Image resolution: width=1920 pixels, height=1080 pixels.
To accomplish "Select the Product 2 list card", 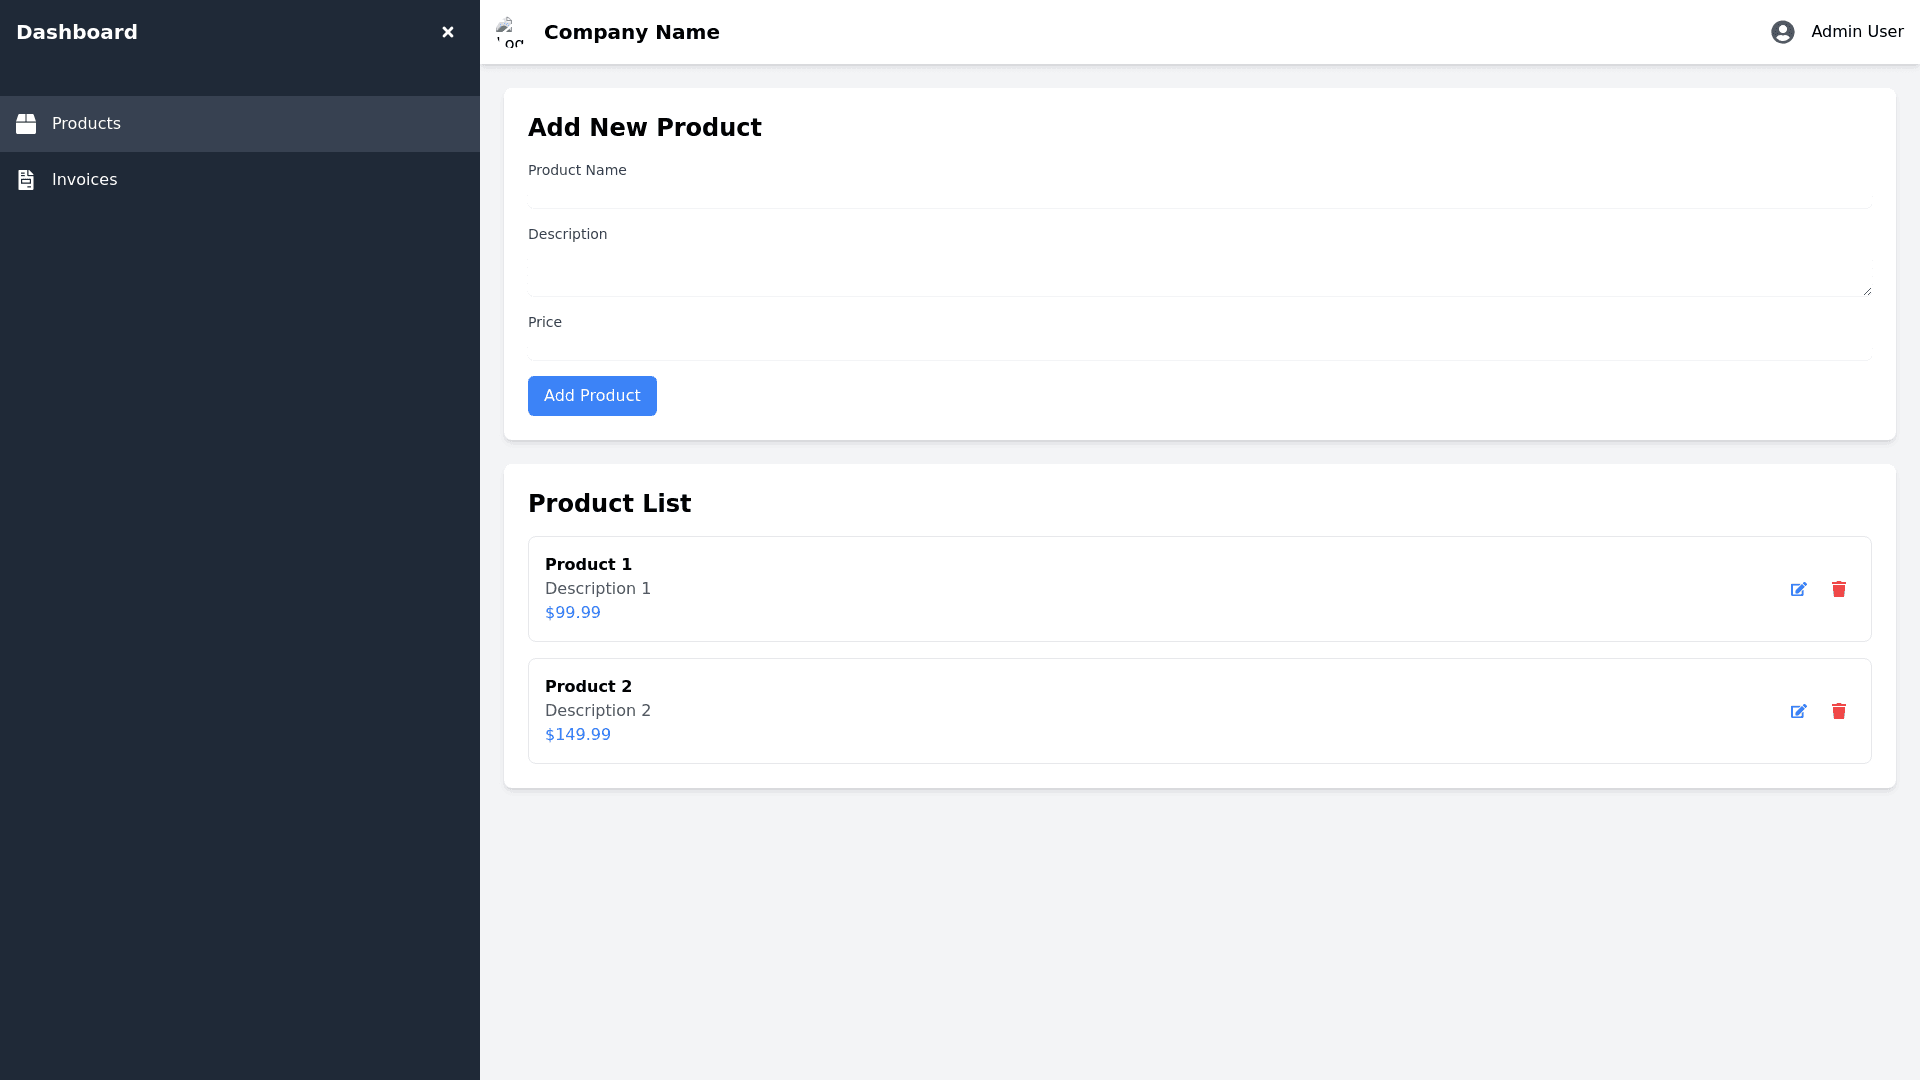I will (x=1100, y=711).
